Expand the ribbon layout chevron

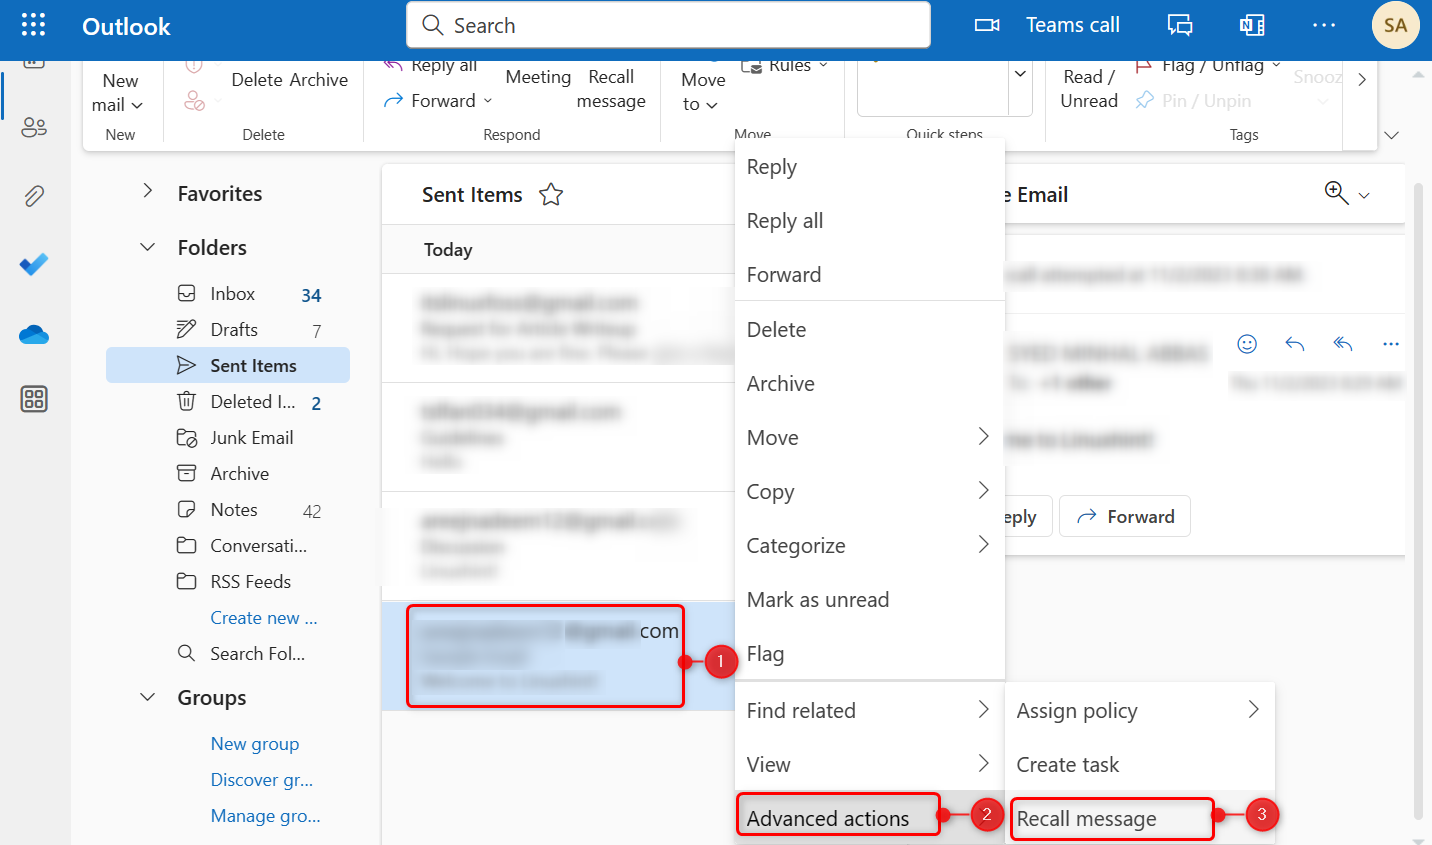pyautogui.click(x=1391, y=135)
